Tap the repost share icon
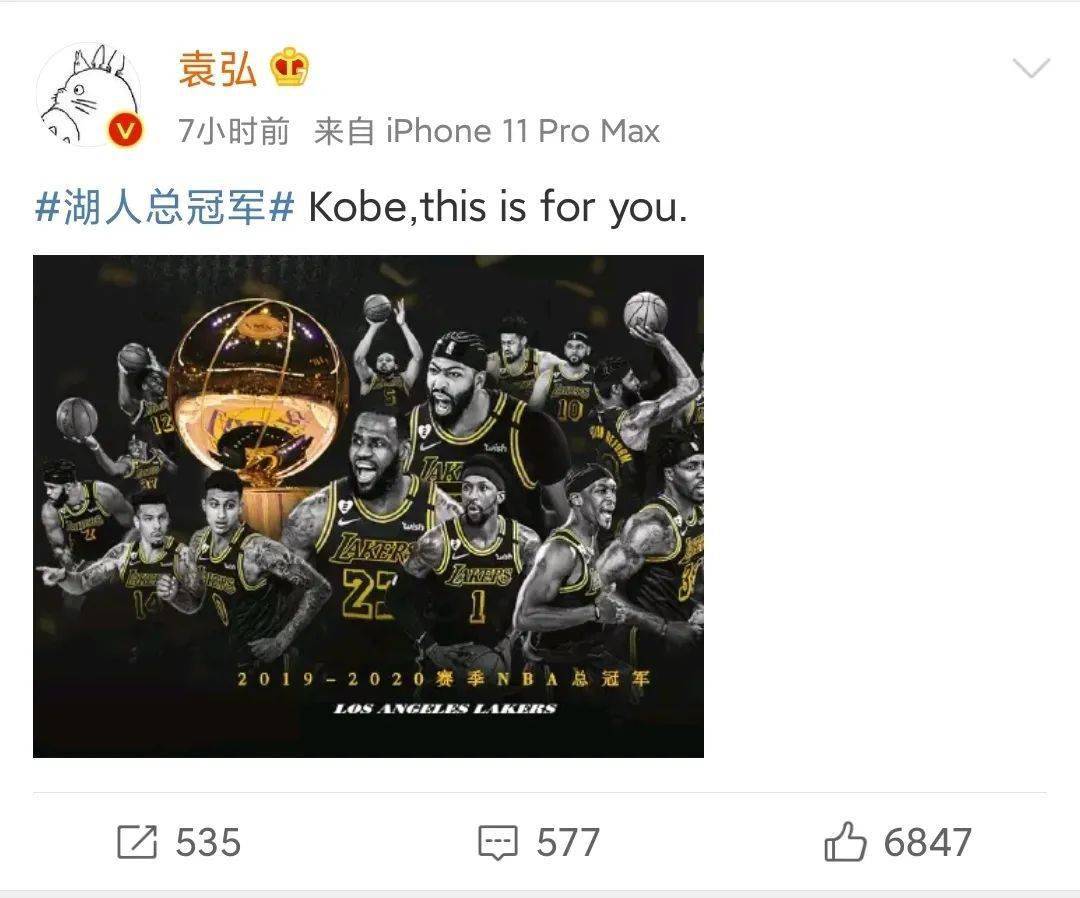This screenshot has height=898, width=1080. (x=137, y=842)
